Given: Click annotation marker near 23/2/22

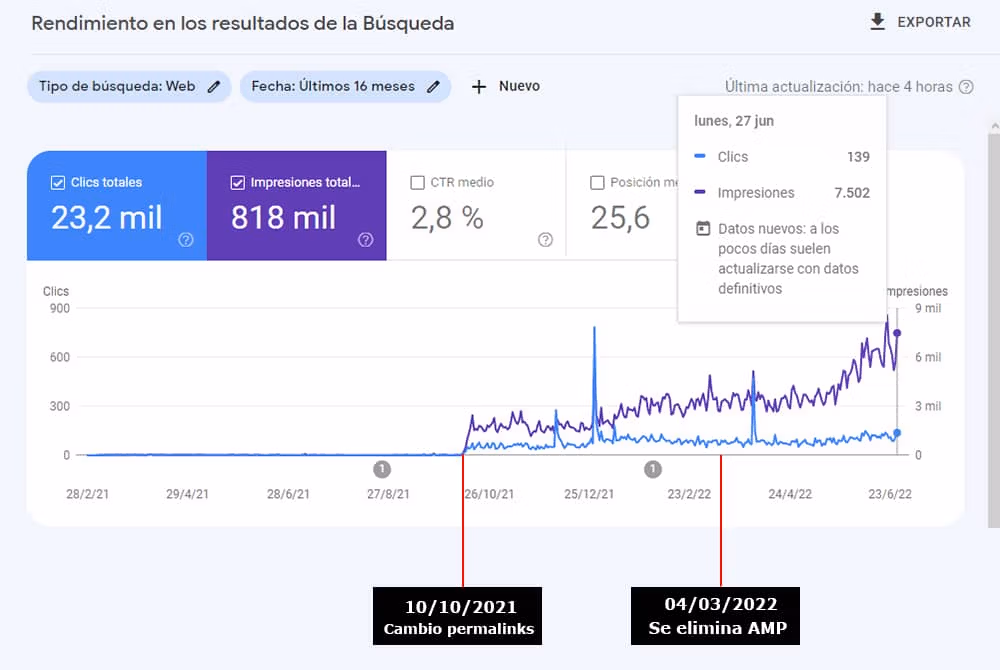Looking at the screenshot, I should click(x=653, y=468).
